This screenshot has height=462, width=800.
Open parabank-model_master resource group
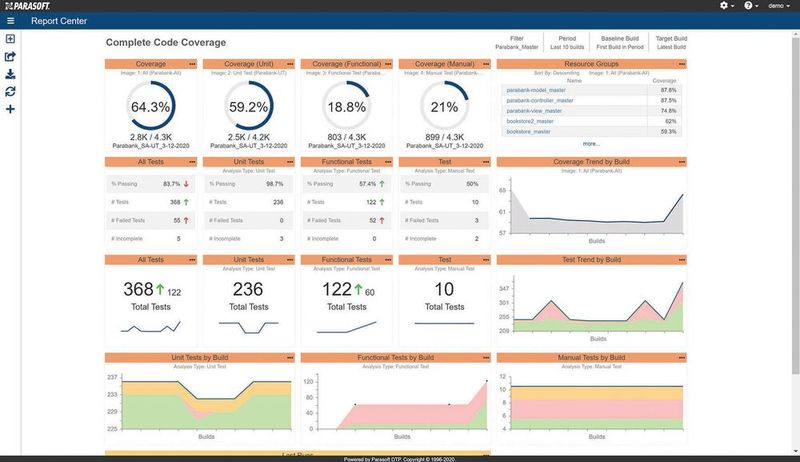tap(536, 90)
